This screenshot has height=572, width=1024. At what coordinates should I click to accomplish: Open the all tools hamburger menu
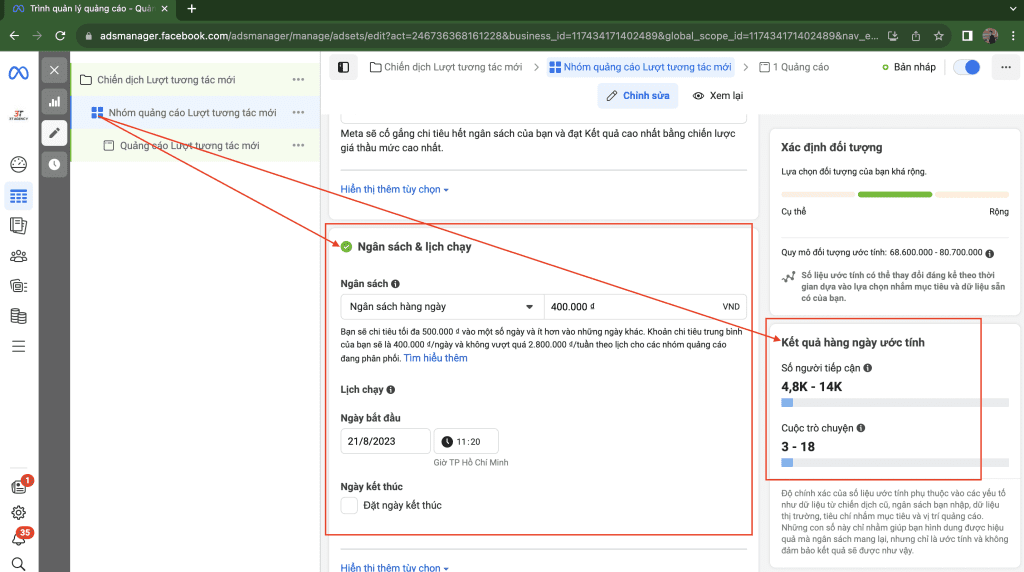[18, 346]
